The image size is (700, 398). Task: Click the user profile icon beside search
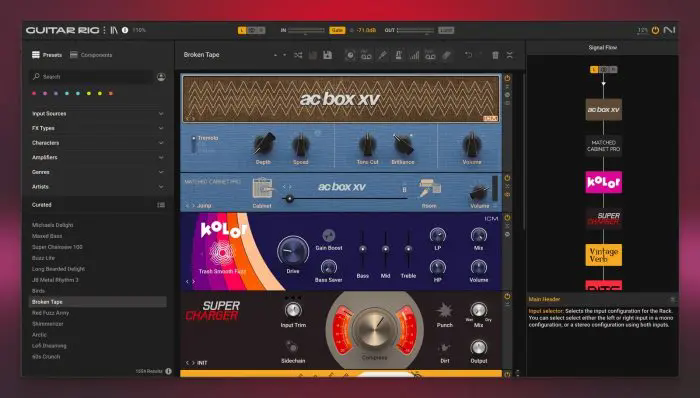[161, 77]
